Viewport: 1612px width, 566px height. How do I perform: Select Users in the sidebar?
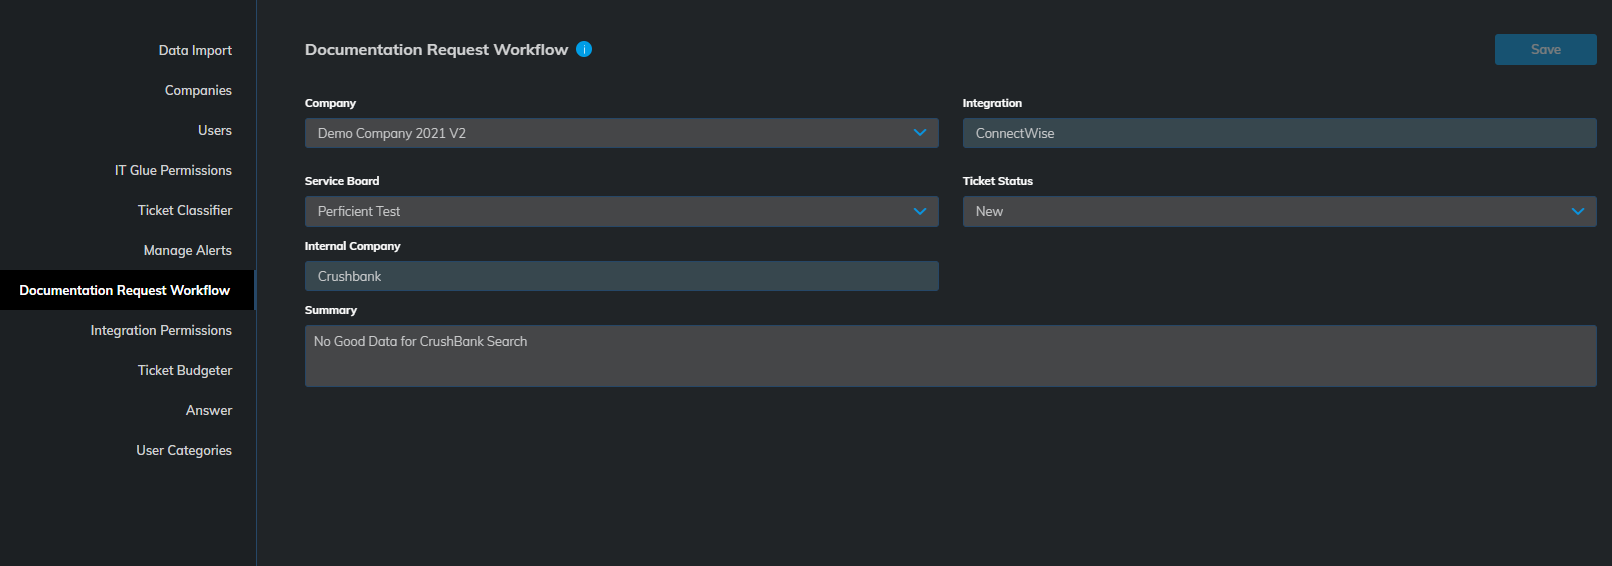215,130
